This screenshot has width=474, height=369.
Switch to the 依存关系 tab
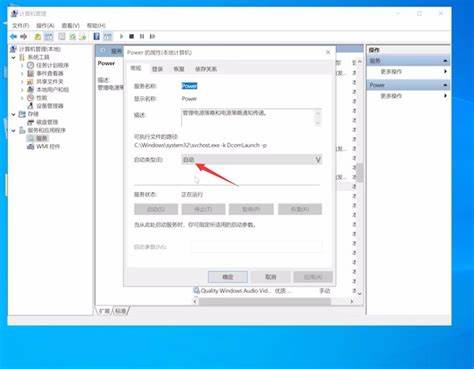[x=206, y=69]
